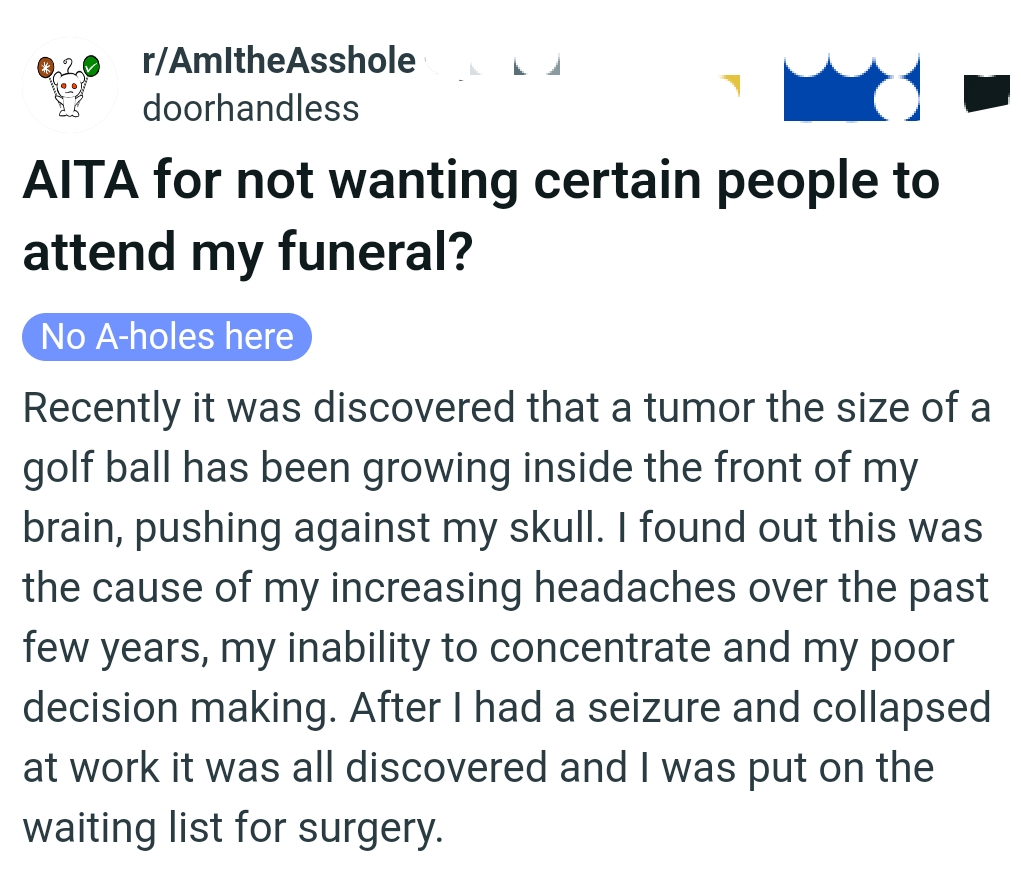1021x896 pixels.
Task: Open the post titled 'AITA for not wanting certain people...'
Action: point(482,215)
